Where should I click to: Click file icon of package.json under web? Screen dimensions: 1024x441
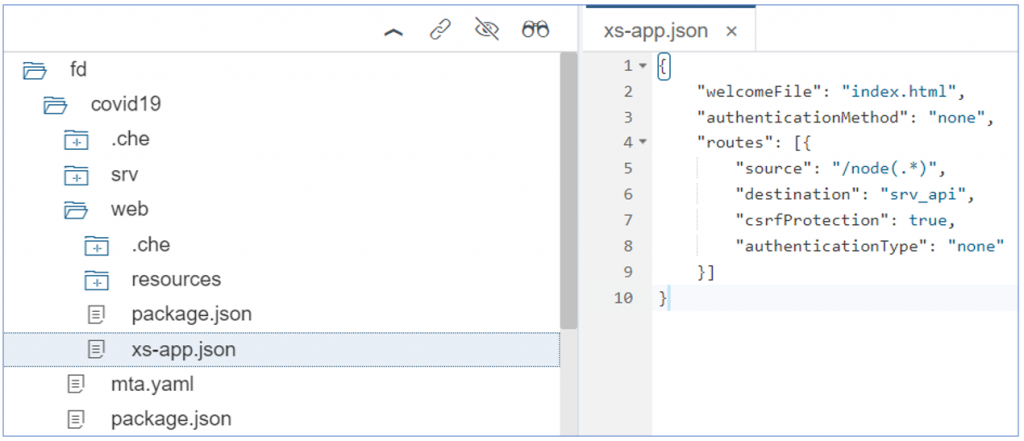[97, 315]
